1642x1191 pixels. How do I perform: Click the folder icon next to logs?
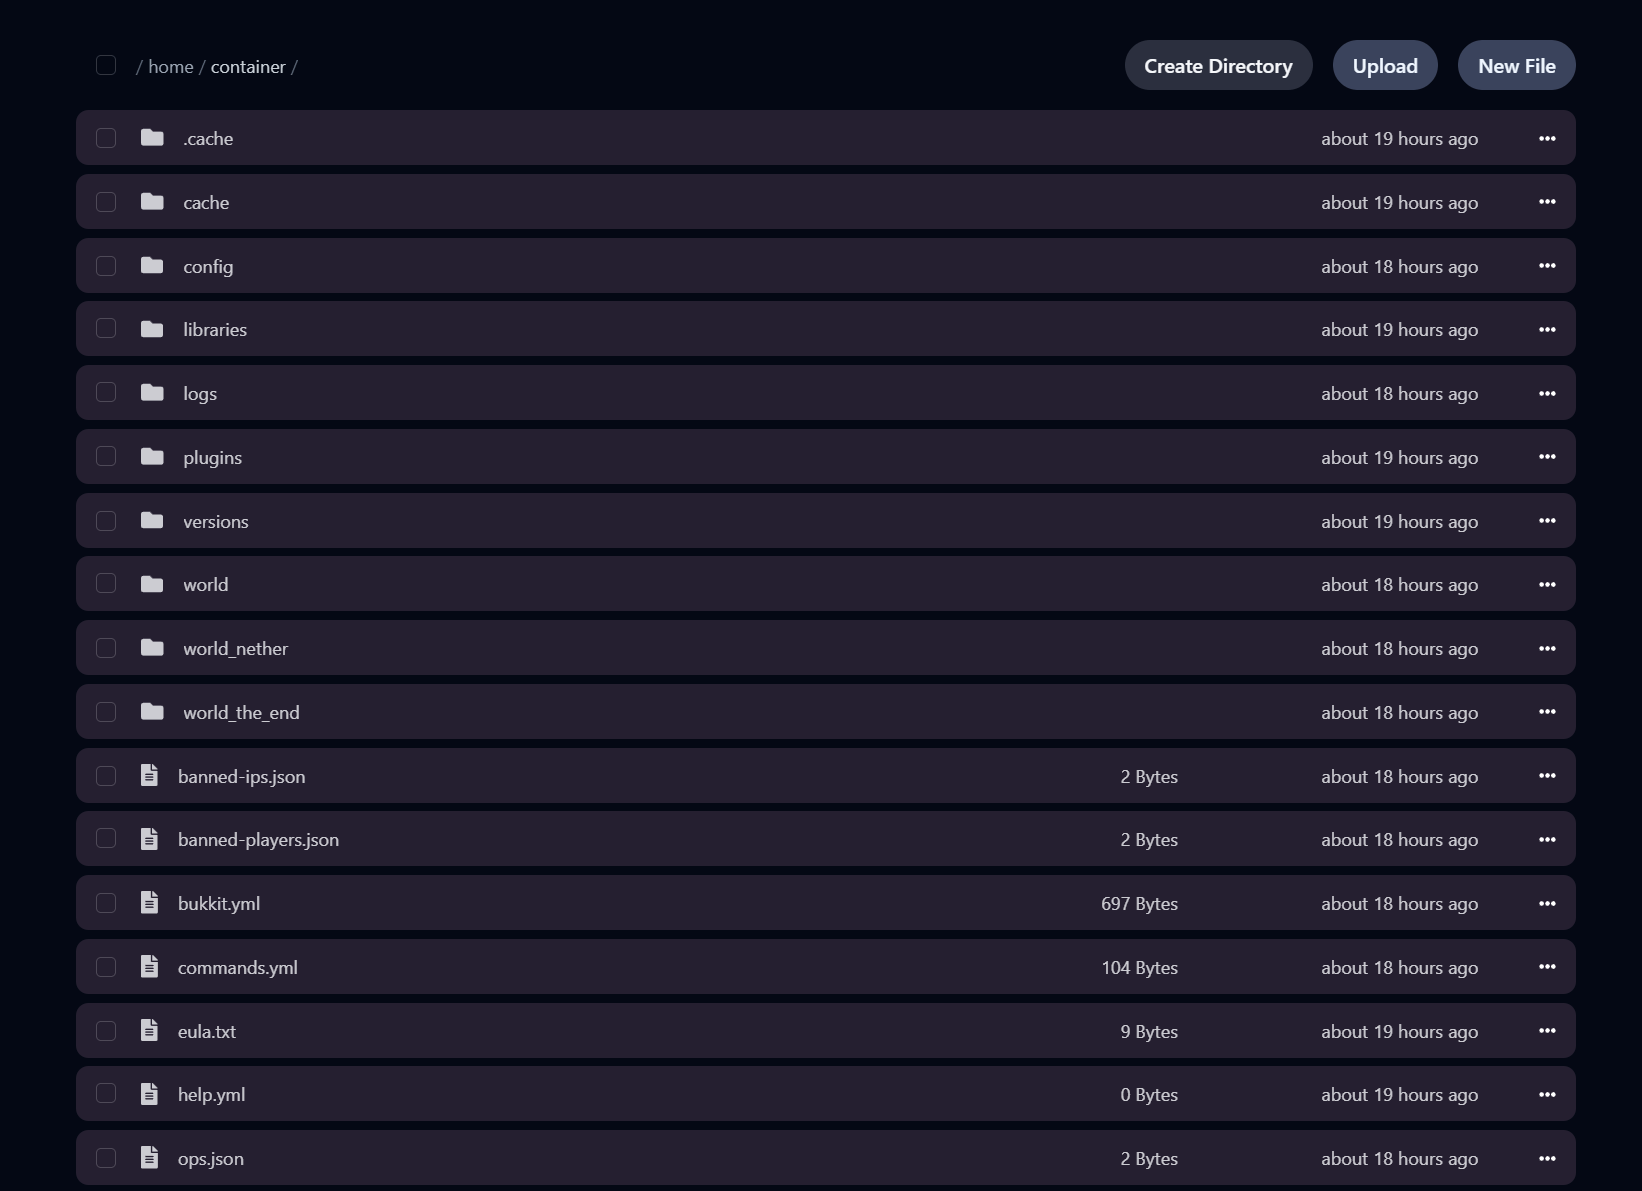150,392
